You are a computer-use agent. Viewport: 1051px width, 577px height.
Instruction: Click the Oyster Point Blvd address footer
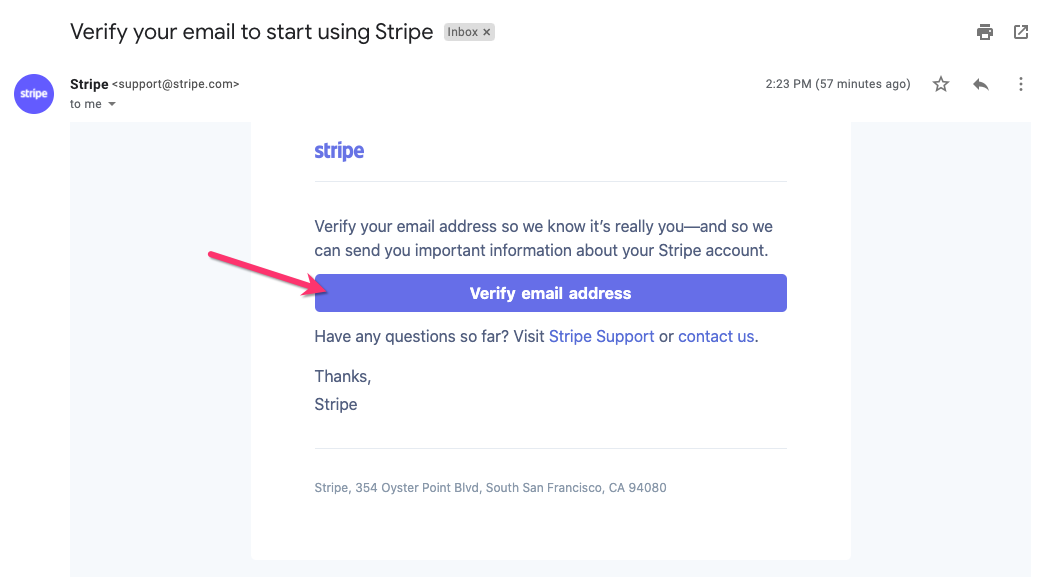(x=490, y=488)
